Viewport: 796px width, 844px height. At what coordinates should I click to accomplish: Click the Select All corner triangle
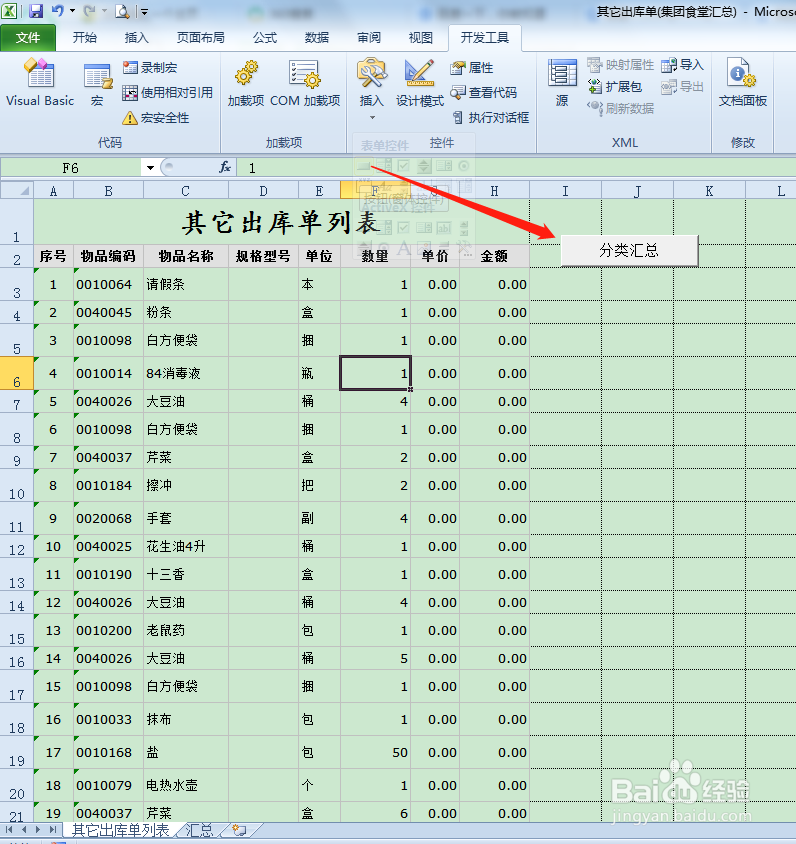pos(17,191)
